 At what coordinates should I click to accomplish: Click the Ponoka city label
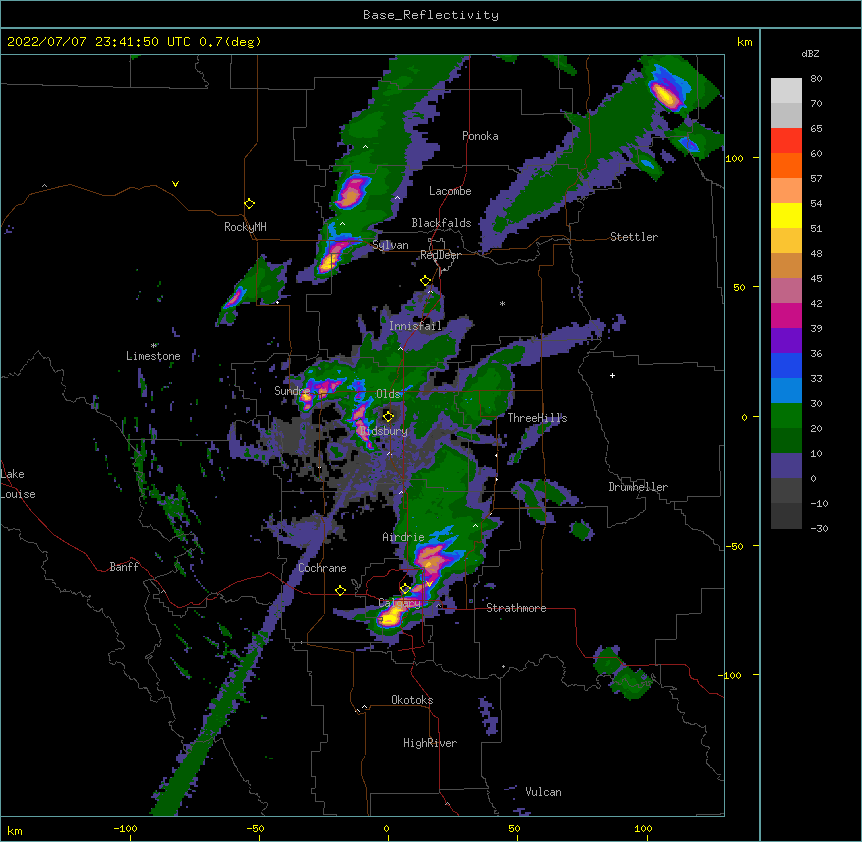[480, 136]
